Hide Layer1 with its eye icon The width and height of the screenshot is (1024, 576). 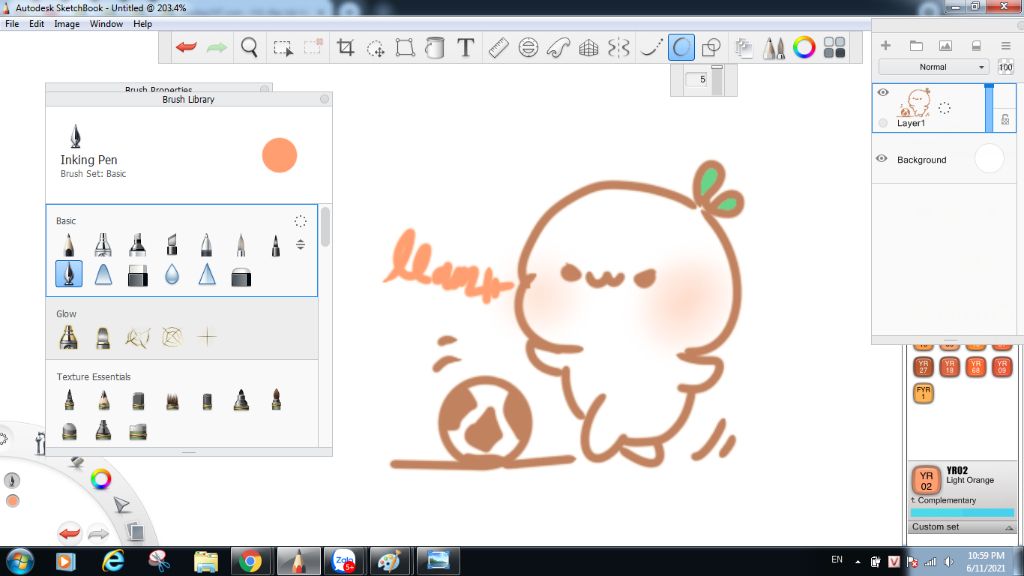(x=883, y=92)
